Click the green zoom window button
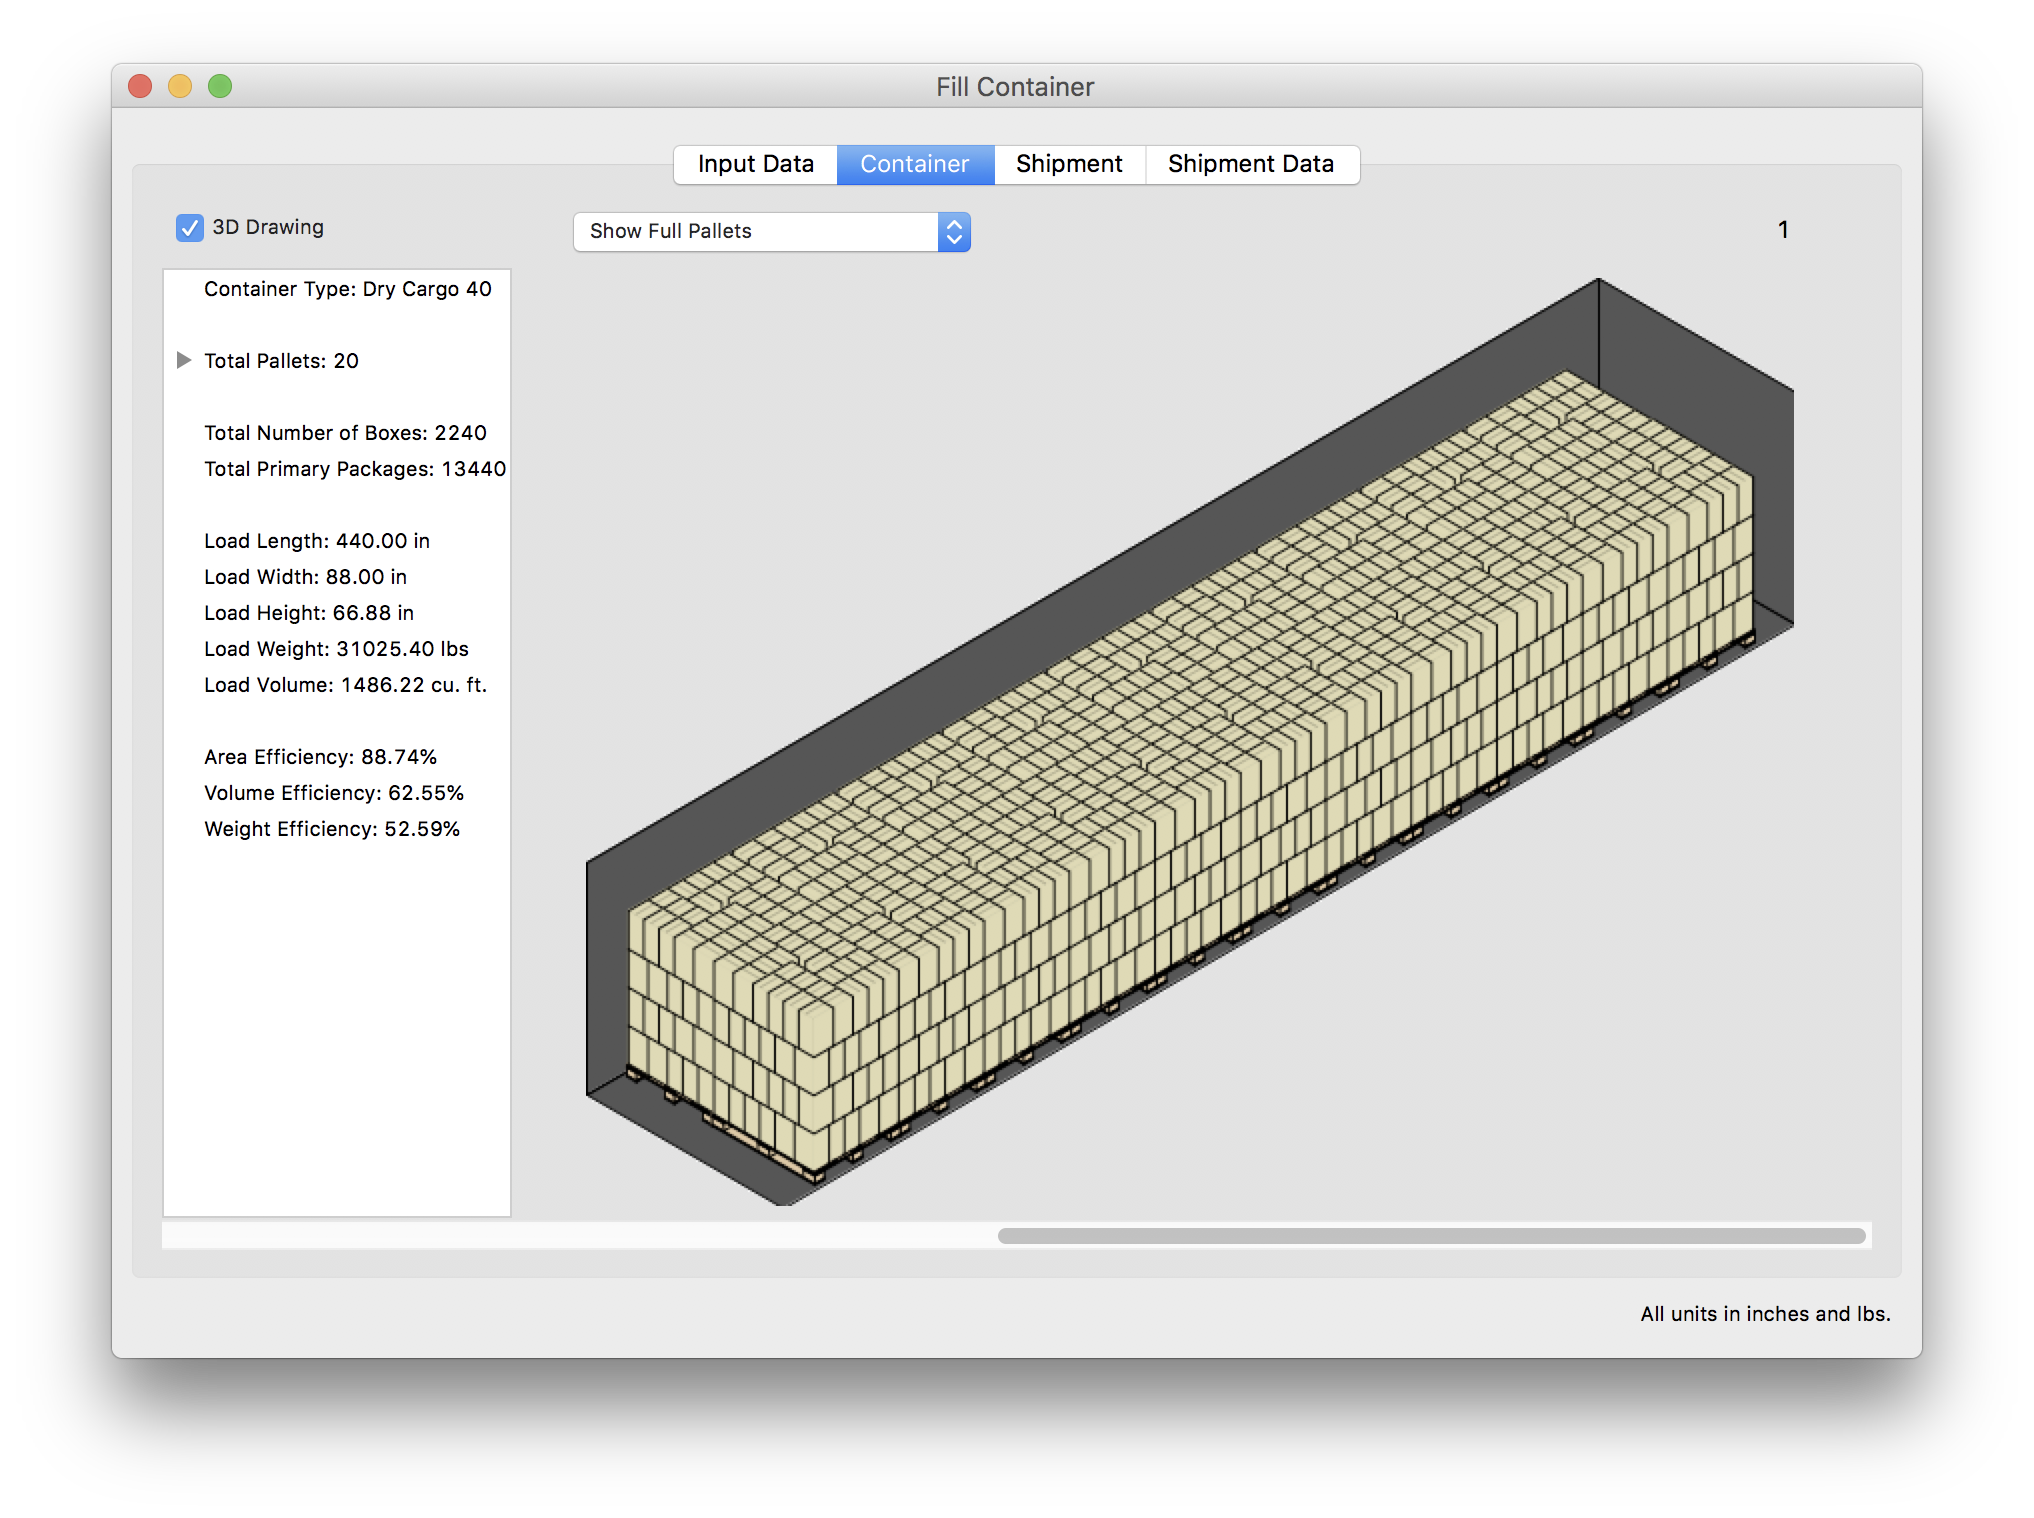The height and width of the screenshot is (1518, 2034). tap(220, 87)
